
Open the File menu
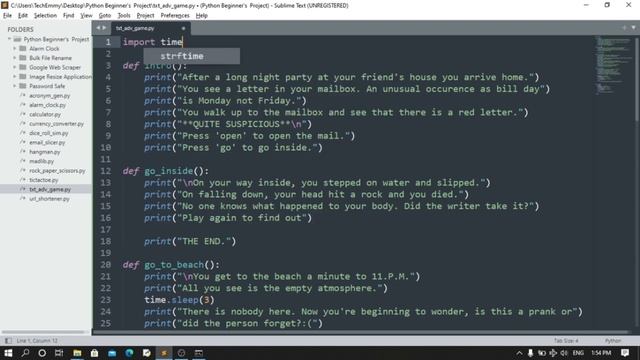tap(7, 16)
